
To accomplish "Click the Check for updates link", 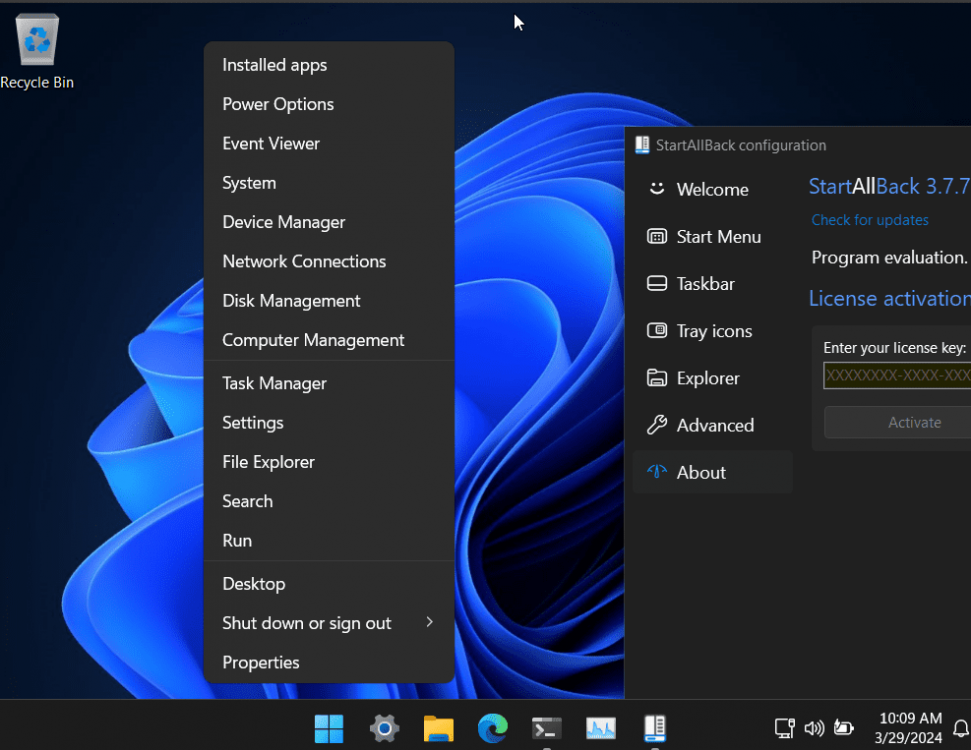I will 869,220.
